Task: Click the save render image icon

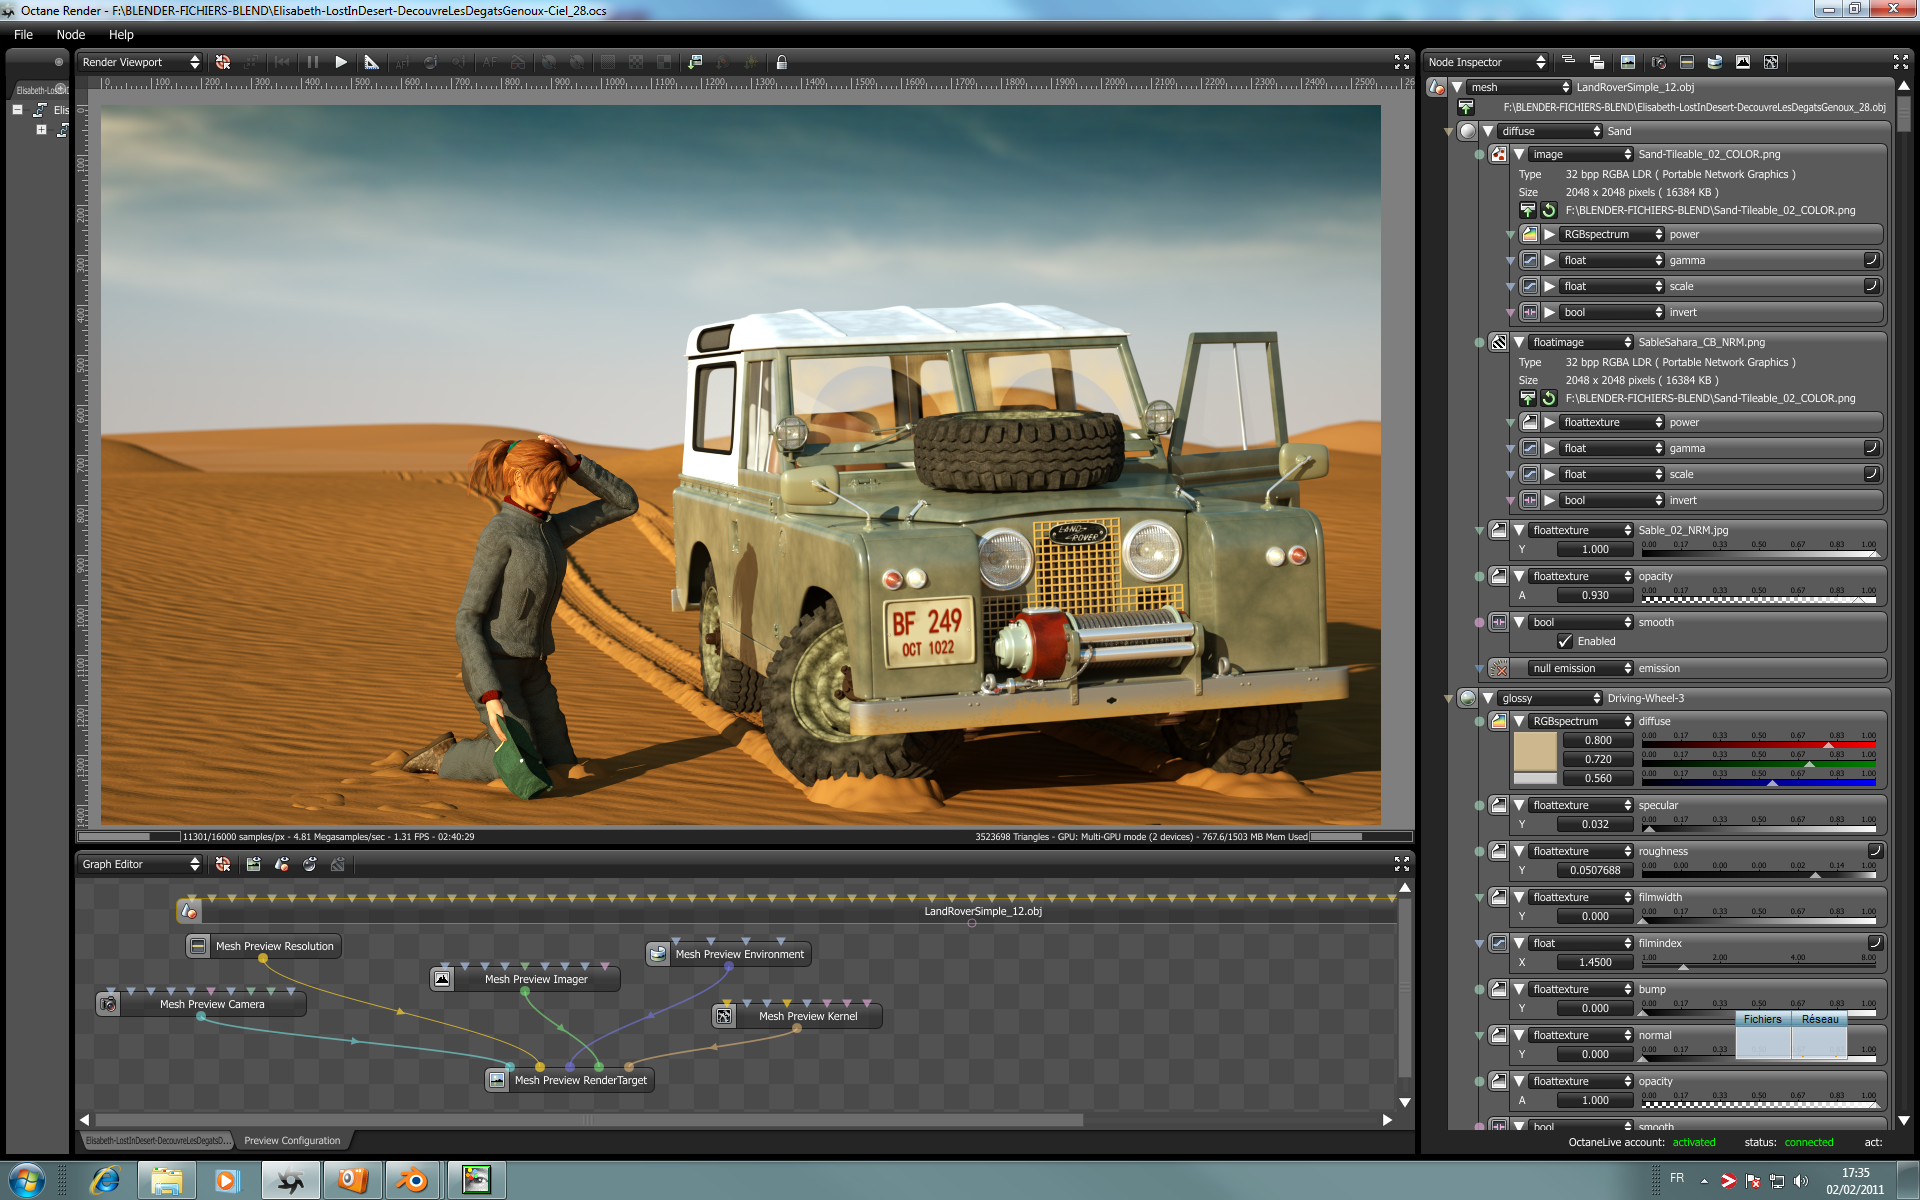Action: coord(695,62)
